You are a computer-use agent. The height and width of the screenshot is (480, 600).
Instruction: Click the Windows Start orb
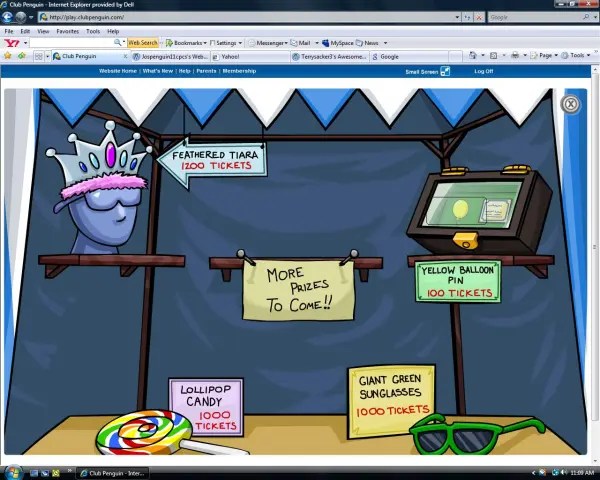point(12,472)
